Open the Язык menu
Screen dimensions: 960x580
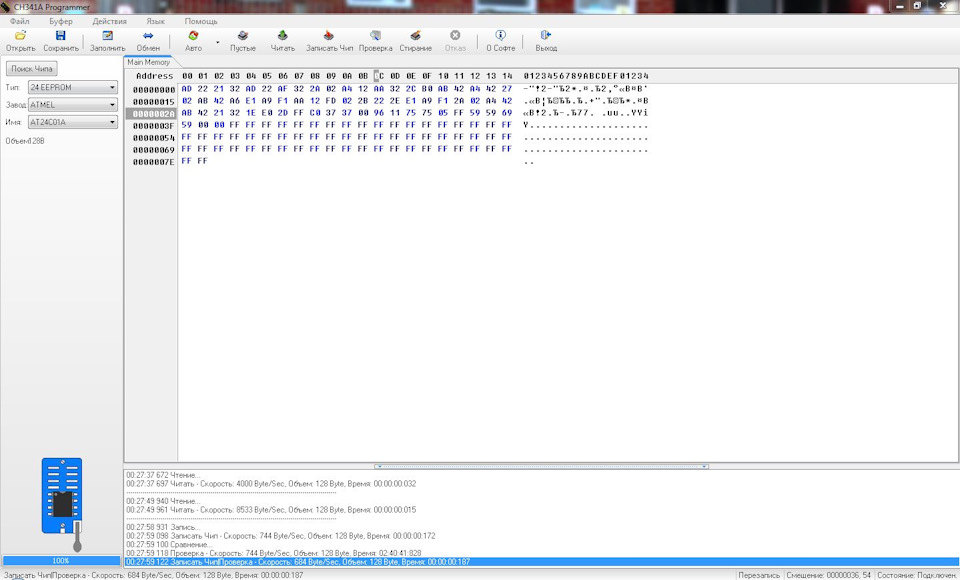point(156,21)
